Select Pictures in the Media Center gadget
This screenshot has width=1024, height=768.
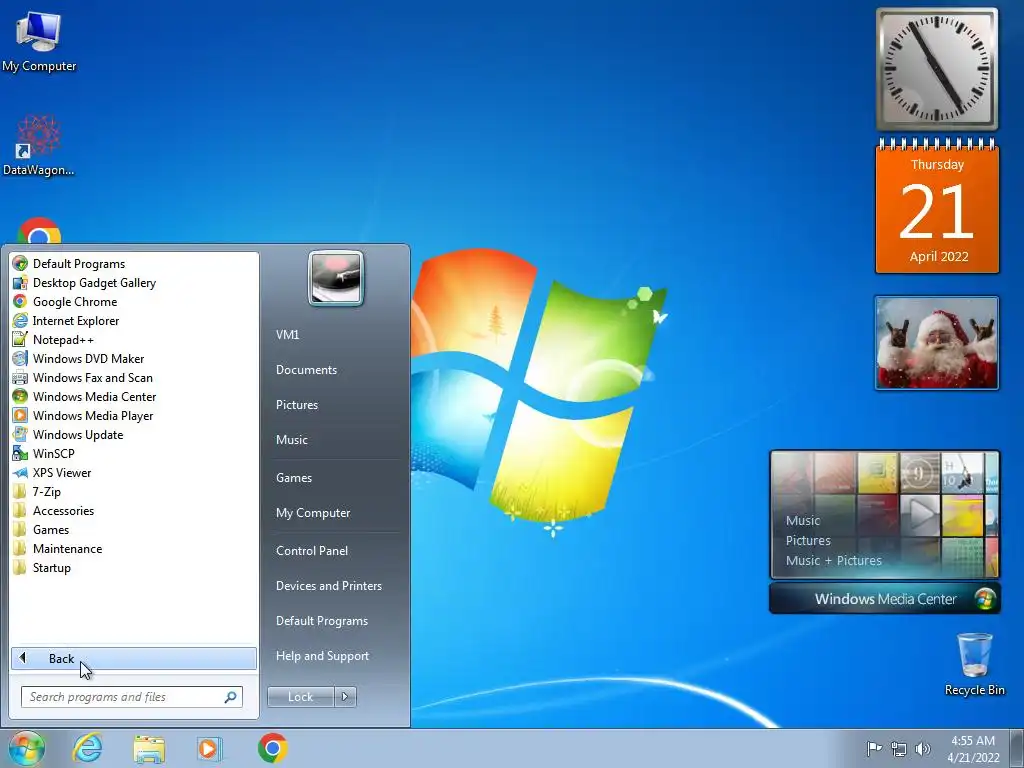click(x=808, y=541)
